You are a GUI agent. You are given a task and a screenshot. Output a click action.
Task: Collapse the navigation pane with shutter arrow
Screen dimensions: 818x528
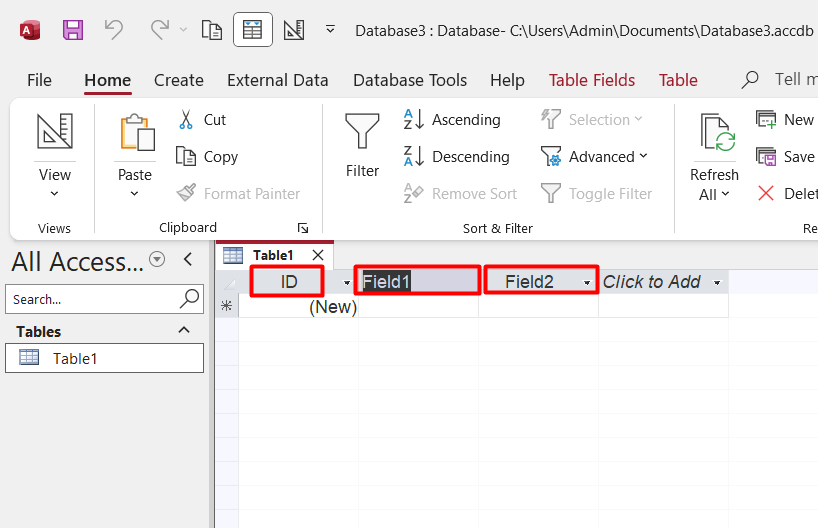click(188, 259)
